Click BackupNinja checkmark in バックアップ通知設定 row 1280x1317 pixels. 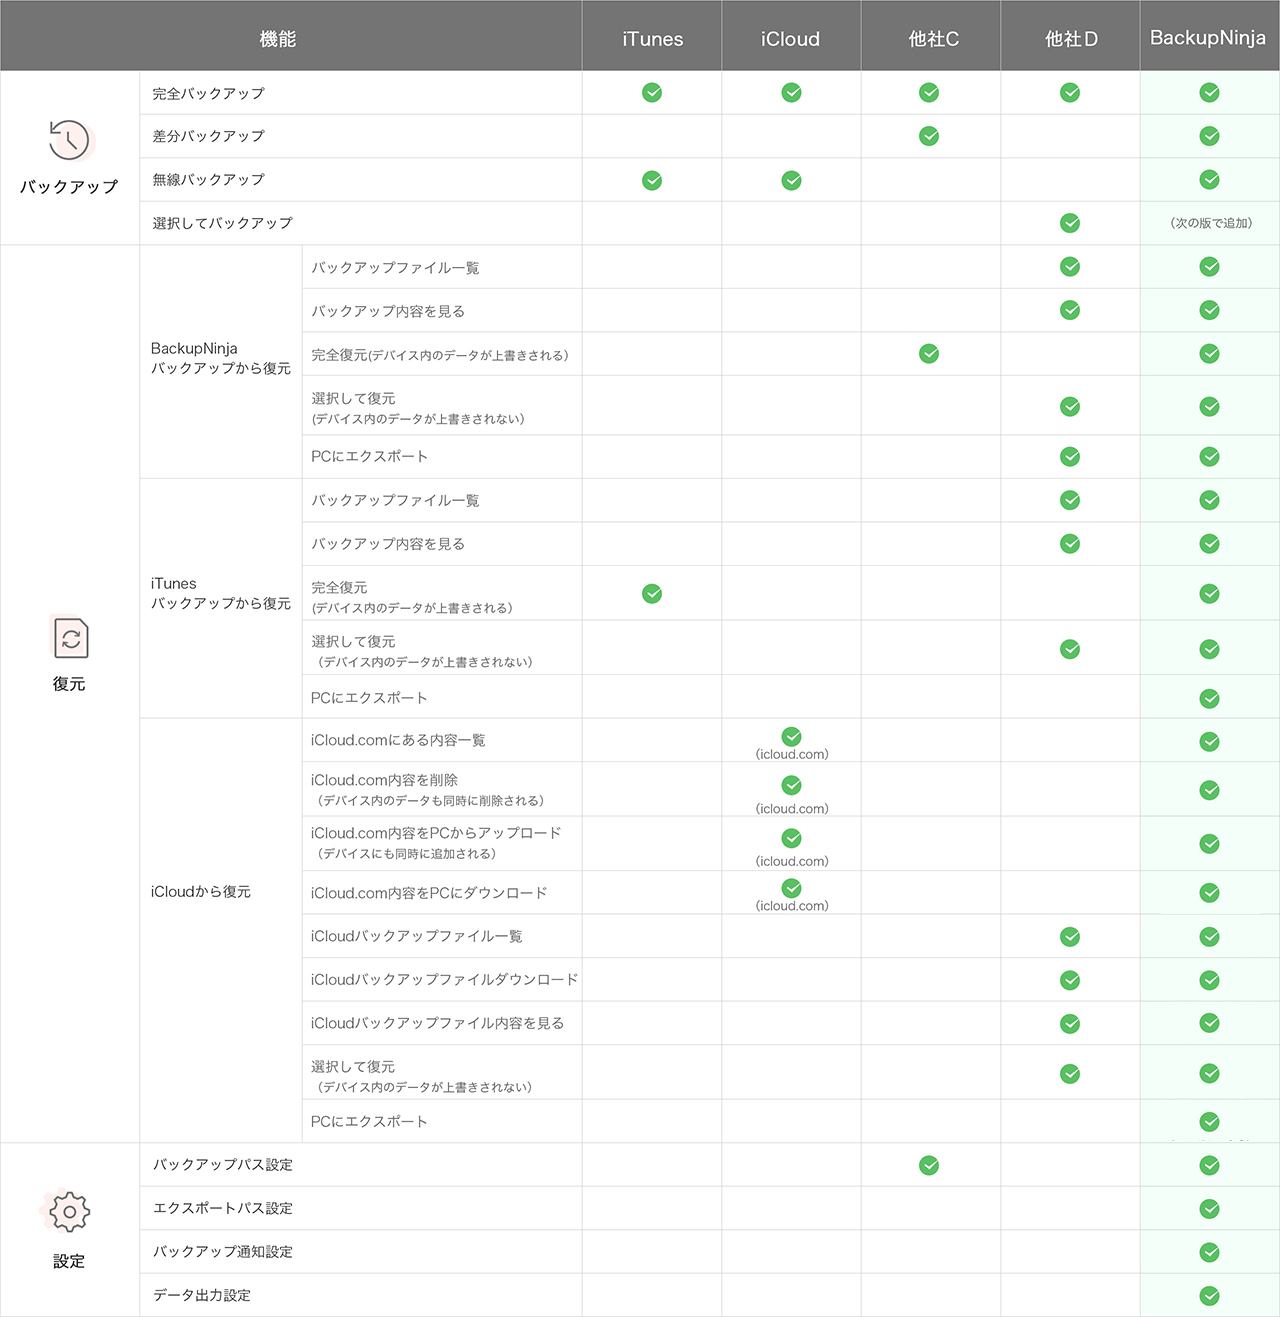(1210, 1252)
